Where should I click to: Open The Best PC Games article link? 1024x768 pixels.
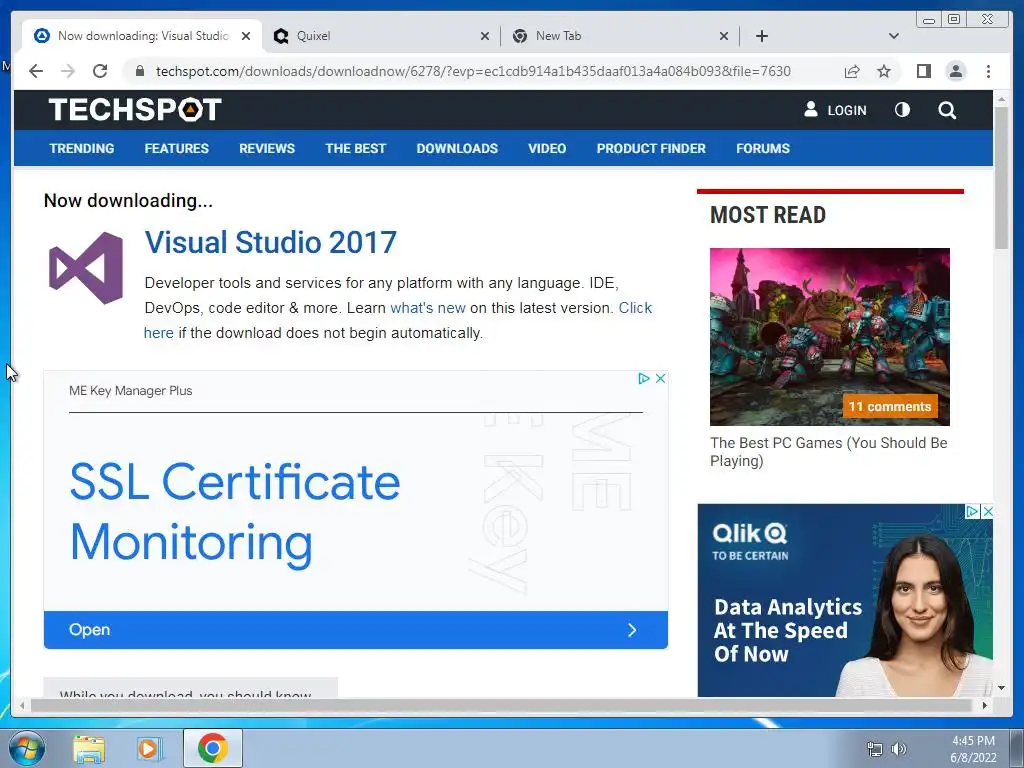pos(828,452)
